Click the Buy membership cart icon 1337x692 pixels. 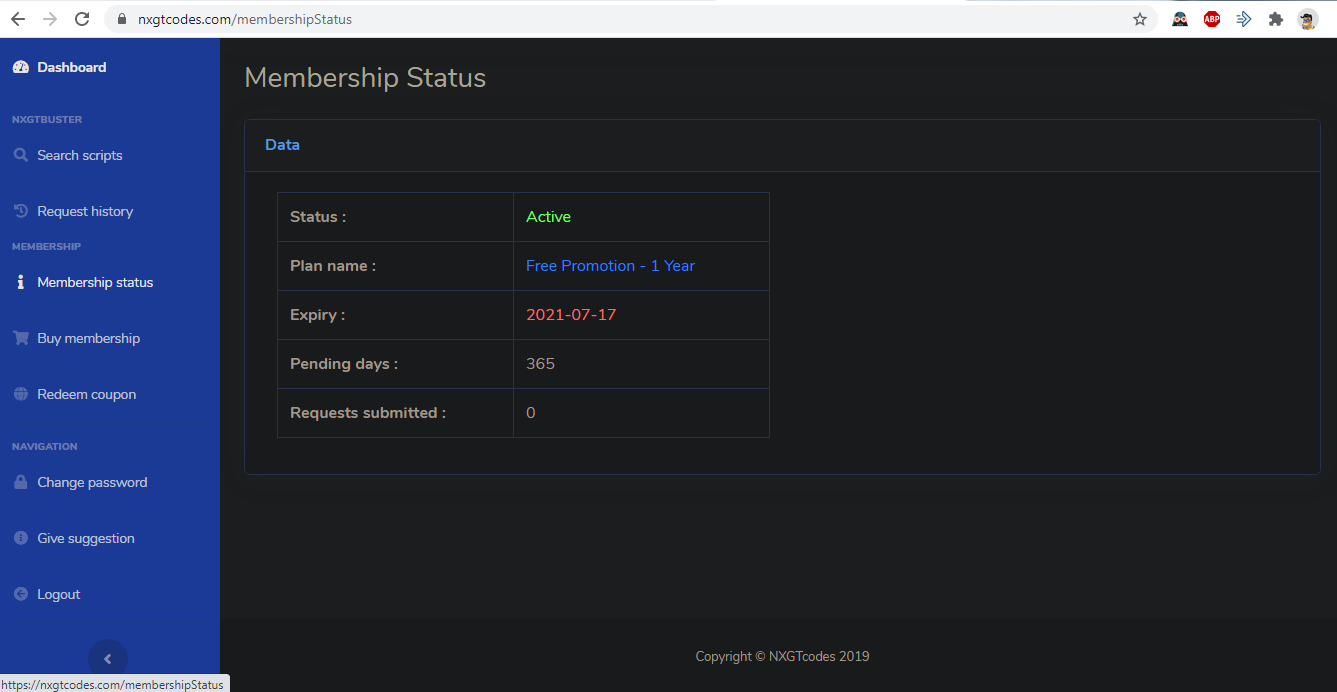[20, 338]
